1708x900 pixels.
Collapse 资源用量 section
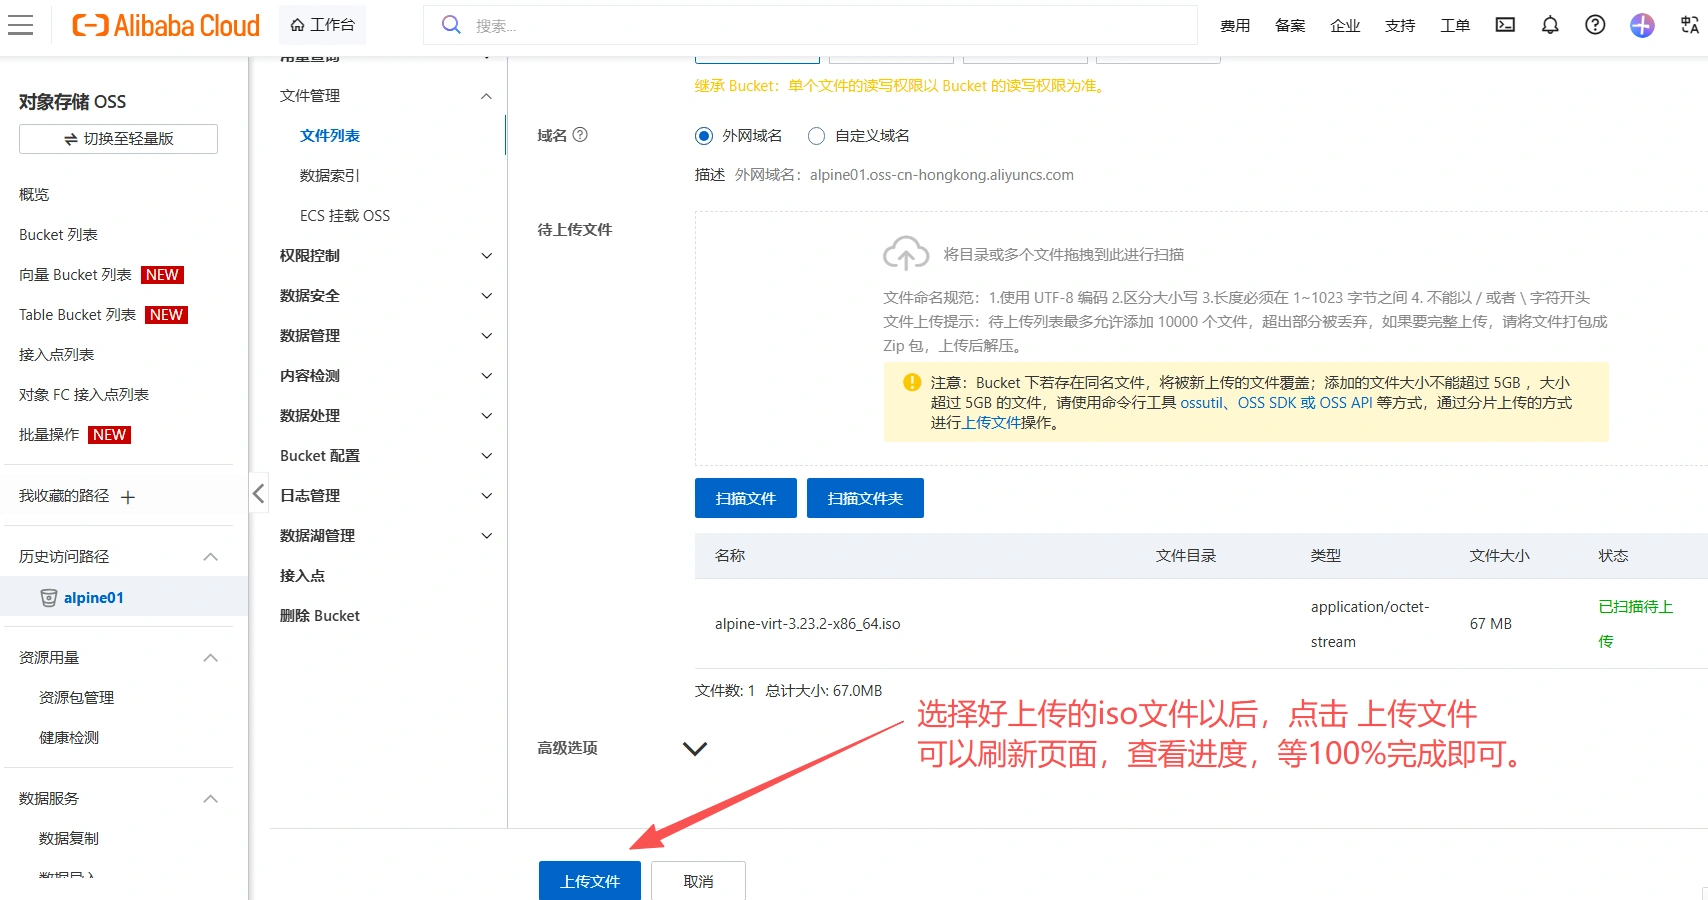210,658
